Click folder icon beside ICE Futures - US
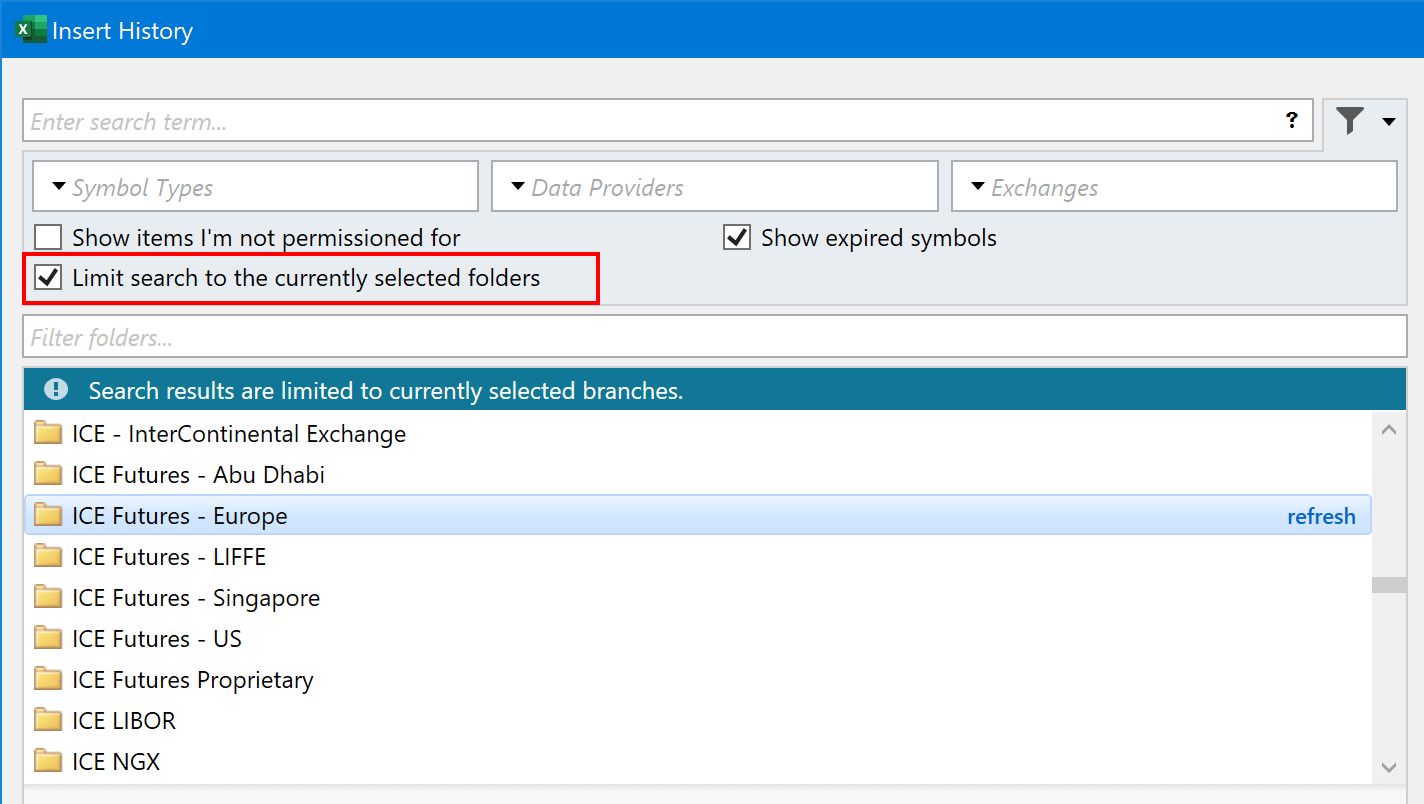Viewport: 1424px width, 804px height. tap(48, 638)
